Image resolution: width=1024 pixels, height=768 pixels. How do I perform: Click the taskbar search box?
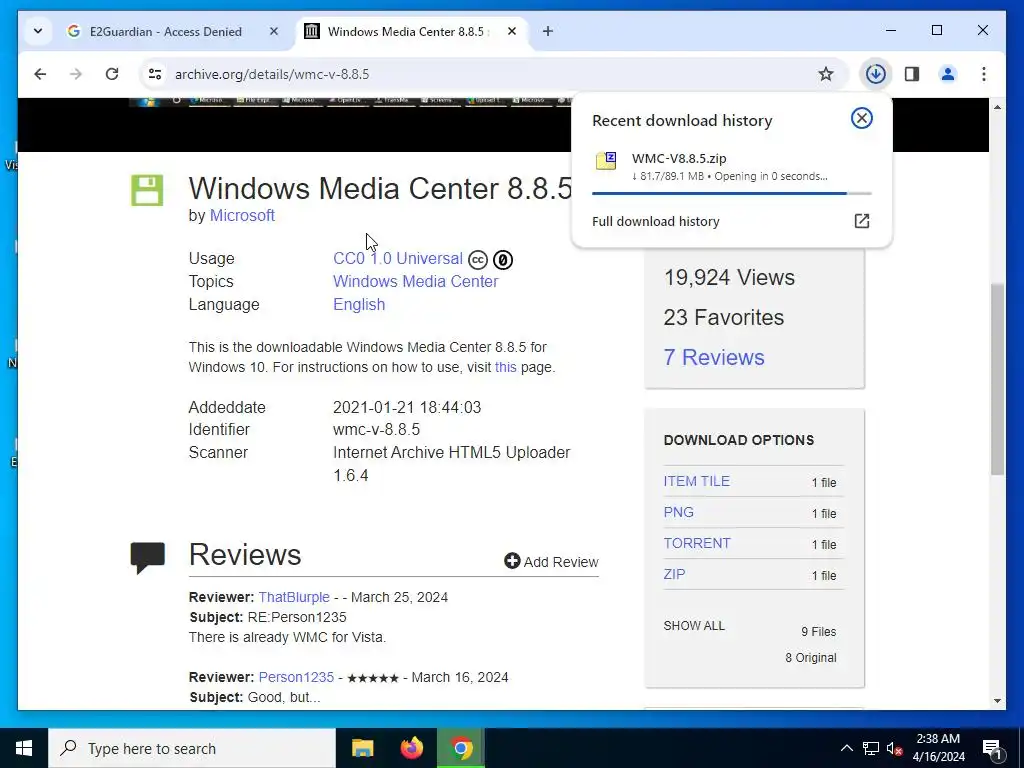tap(192, 748)
